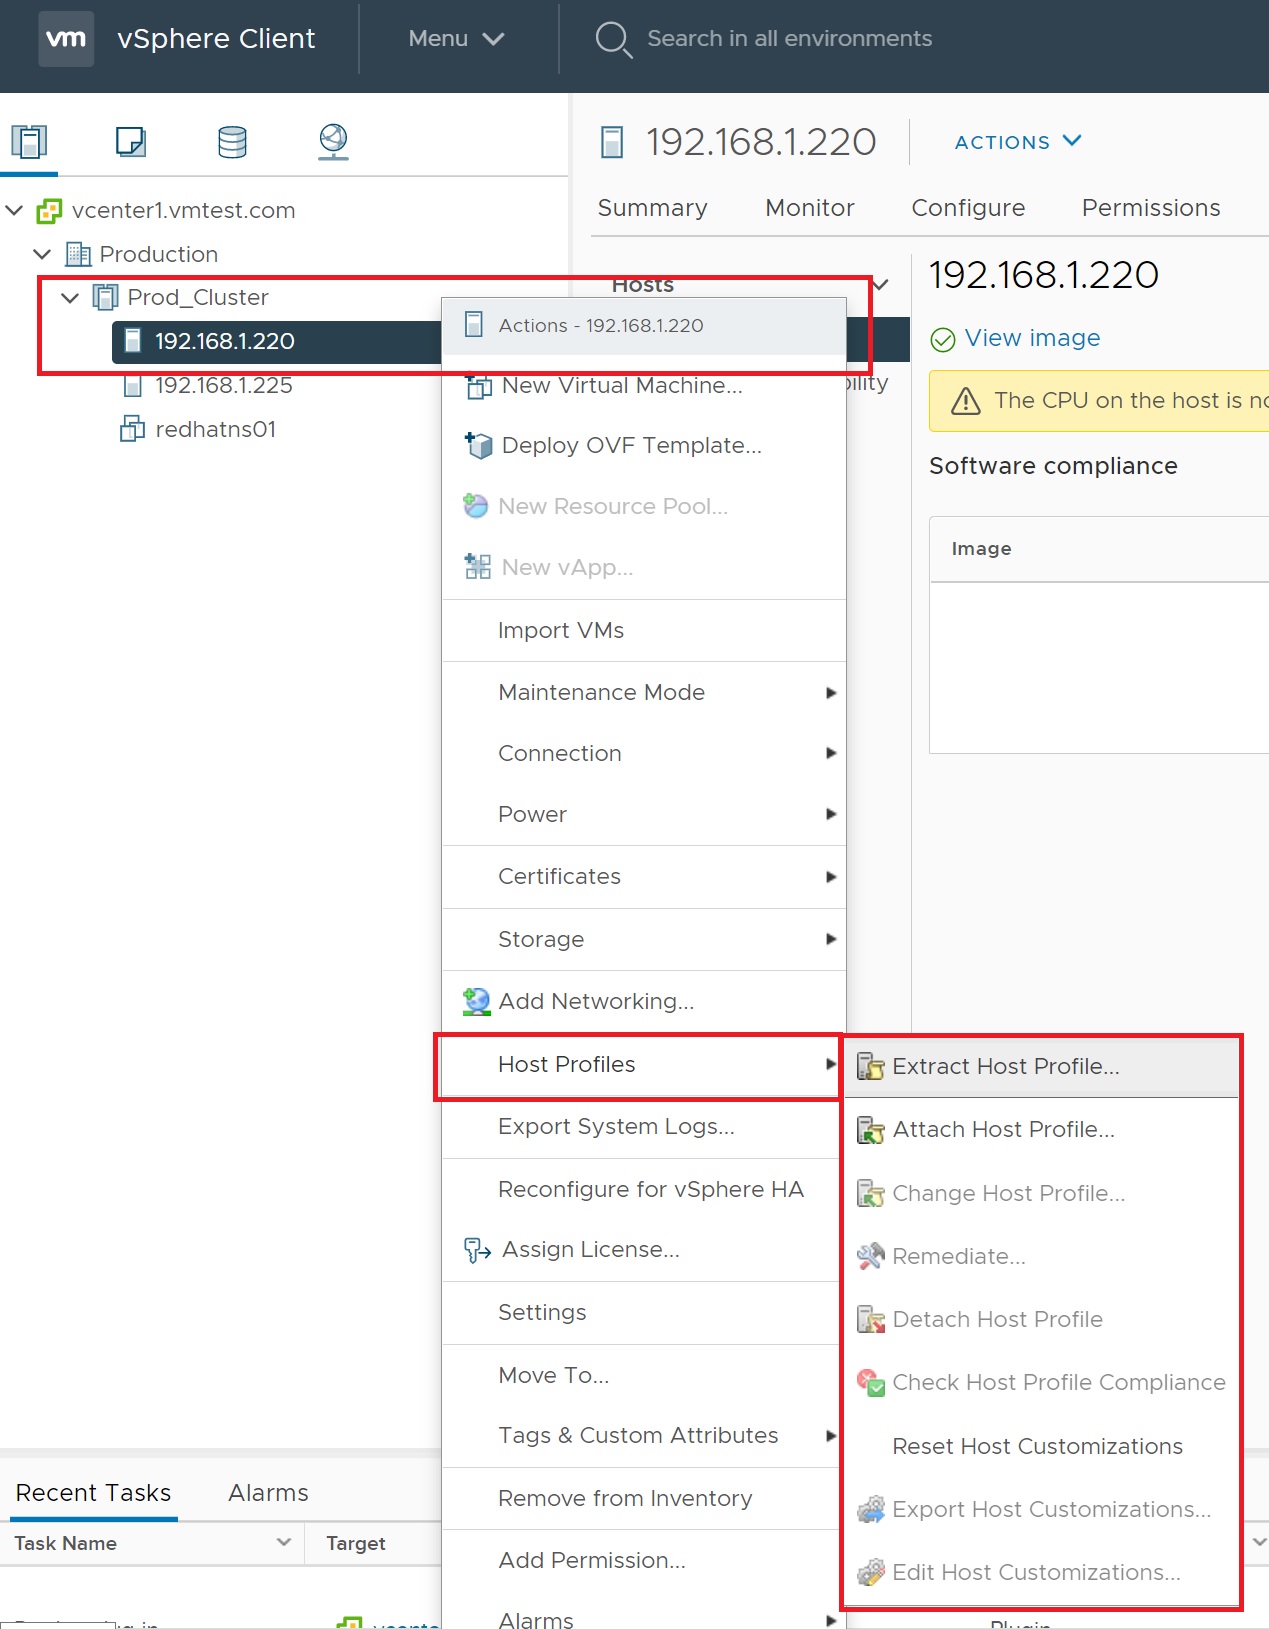
Task: Choose Maintenance Mode from context menu
Action: click(601, 692)
